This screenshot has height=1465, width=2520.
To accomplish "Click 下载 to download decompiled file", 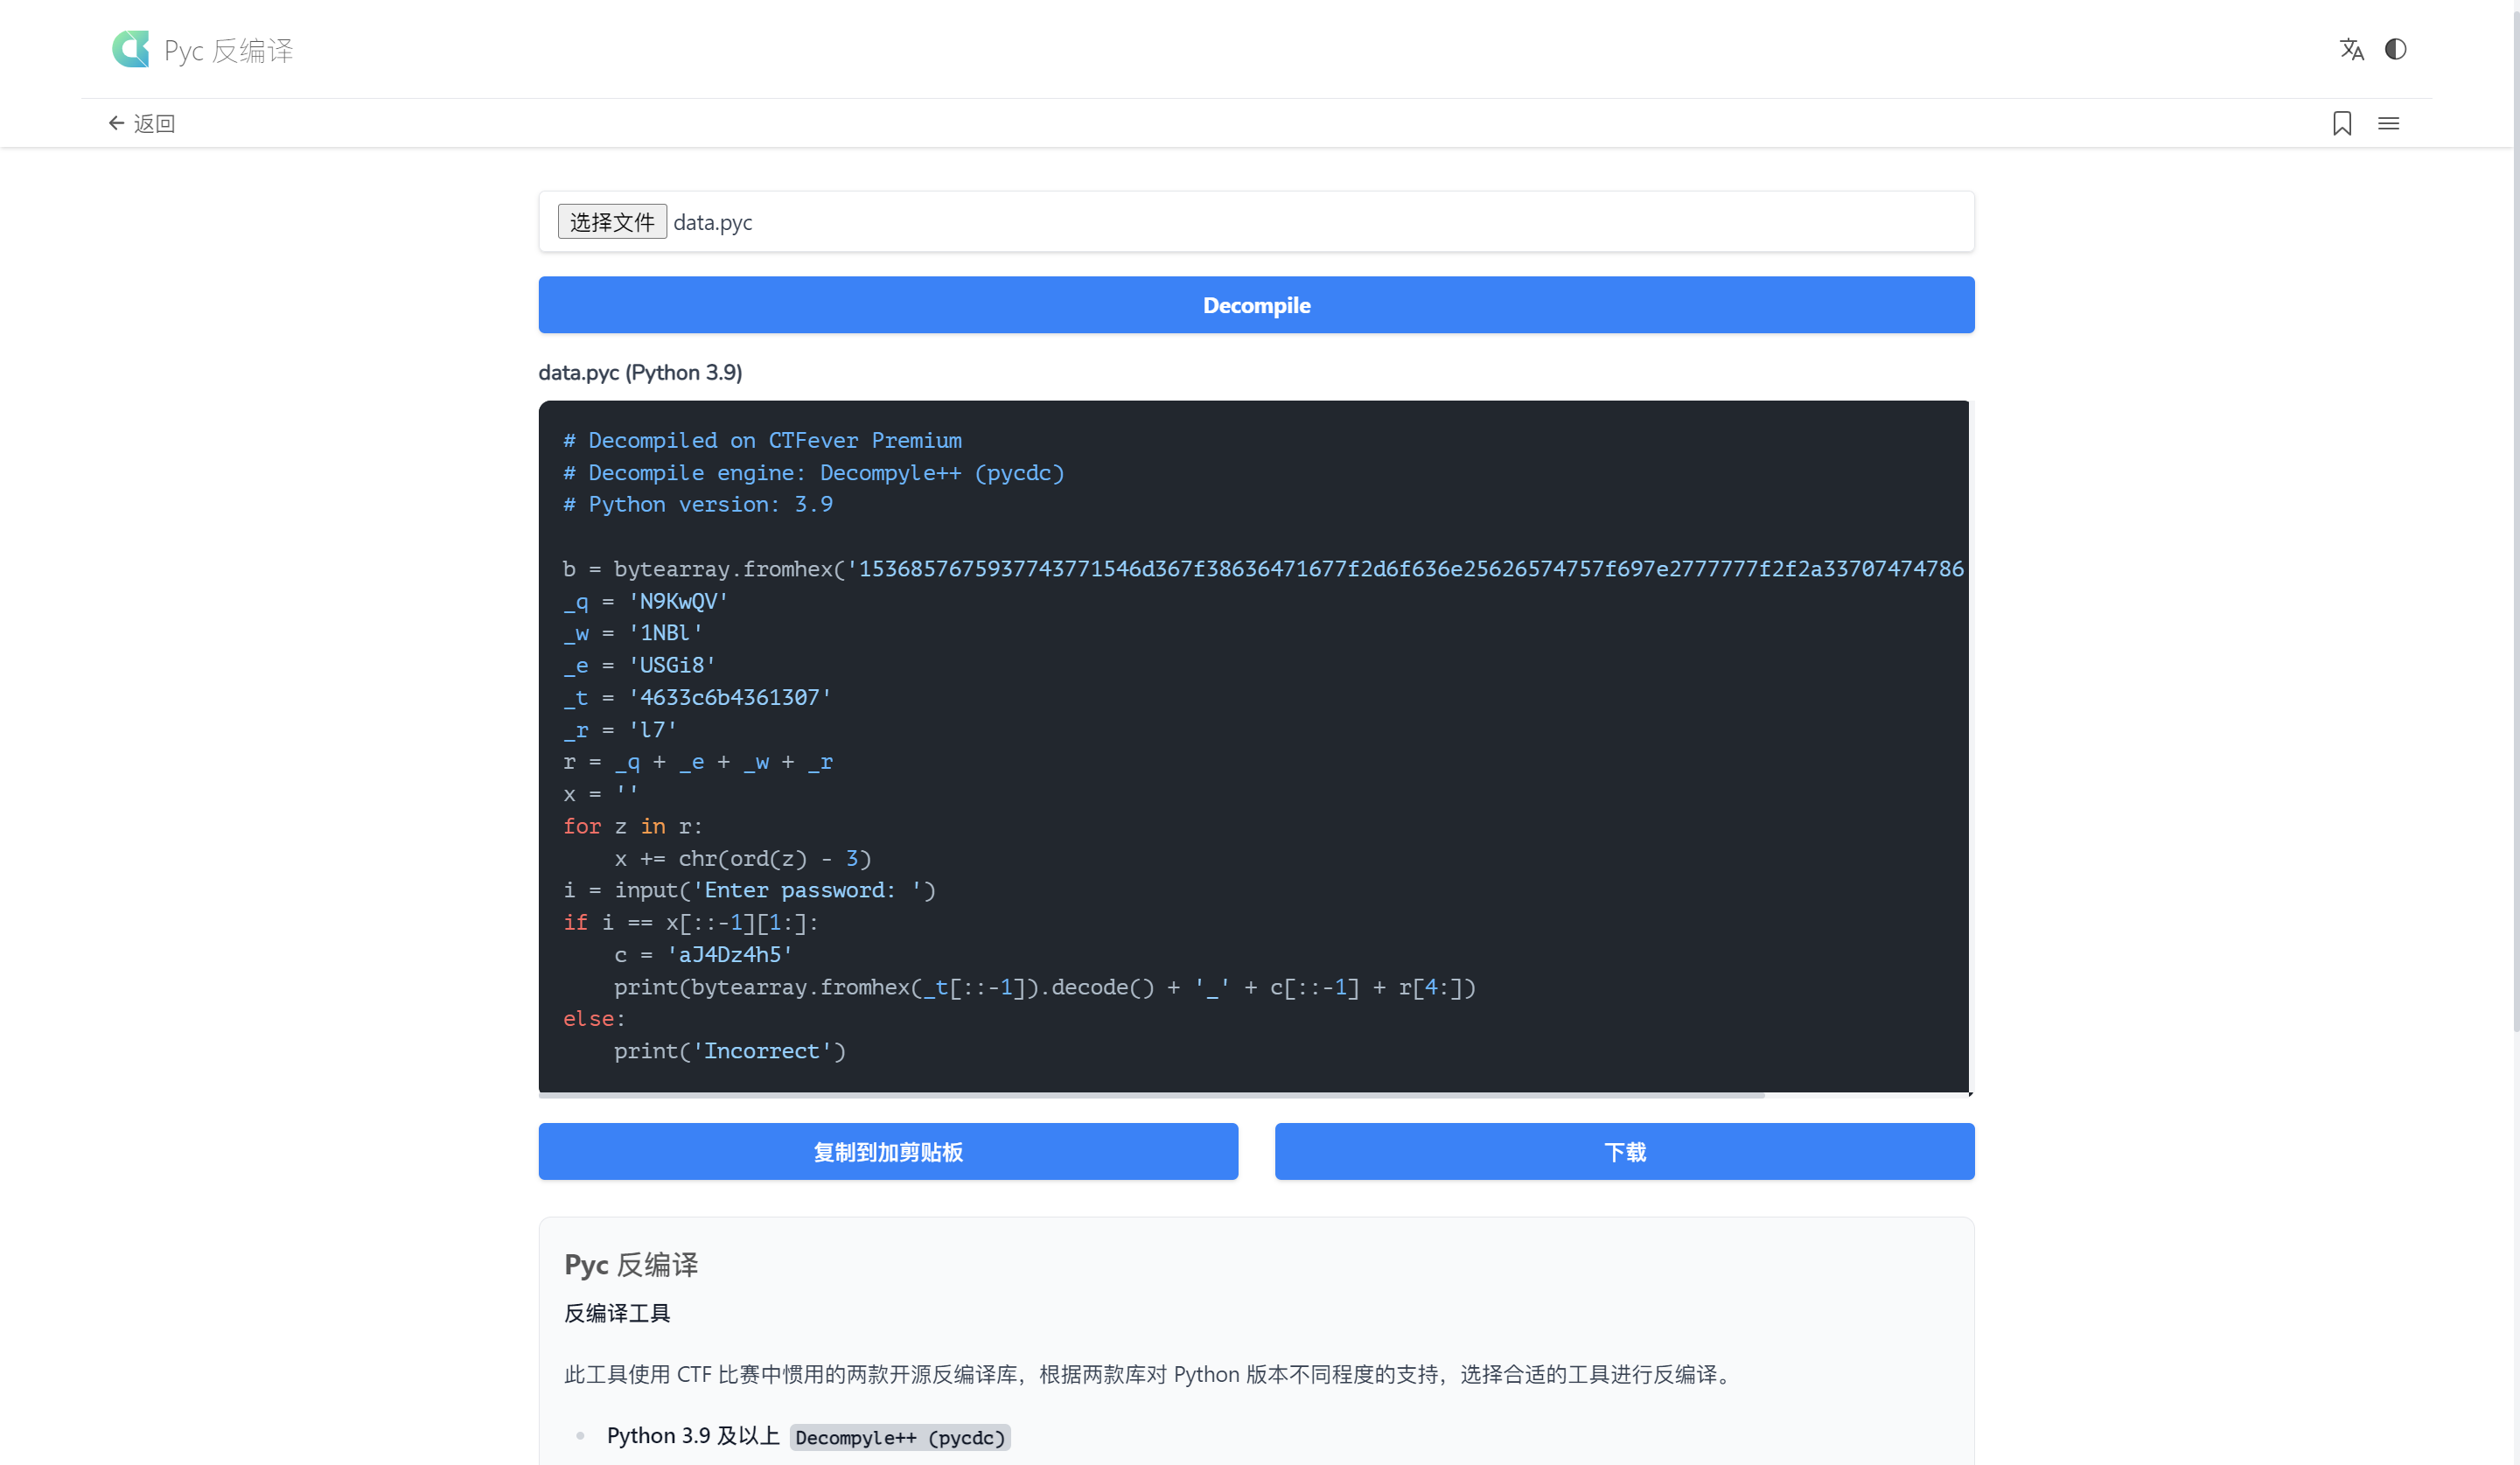I will point(1623,1151).
